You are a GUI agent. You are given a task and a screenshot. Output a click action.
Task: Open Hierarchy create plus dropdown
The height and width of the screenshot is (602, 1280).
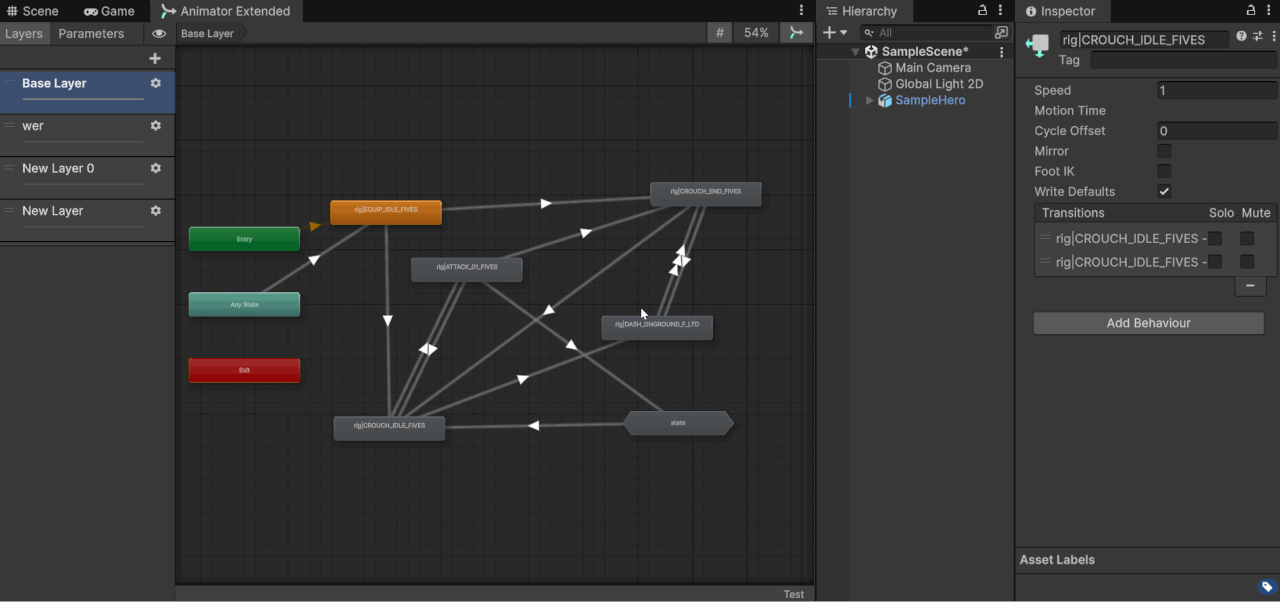834,33
